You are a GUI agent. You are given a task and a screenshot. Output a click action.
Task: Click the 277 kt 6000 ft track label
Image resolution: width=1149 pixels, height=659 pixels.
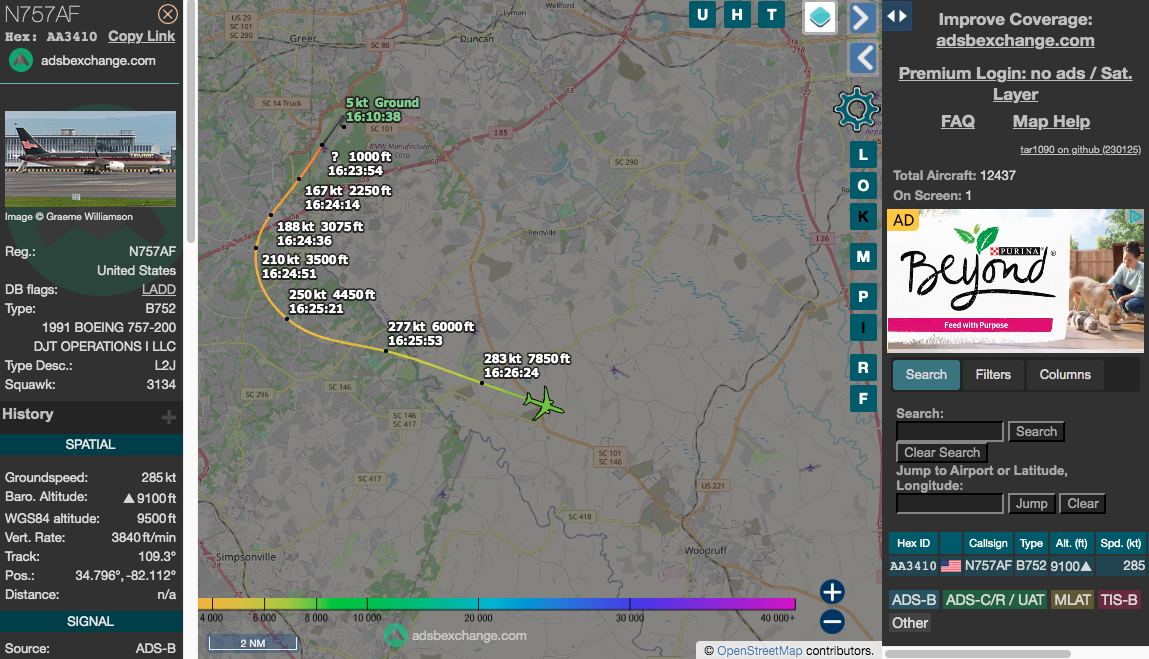[x=431, y=334]
